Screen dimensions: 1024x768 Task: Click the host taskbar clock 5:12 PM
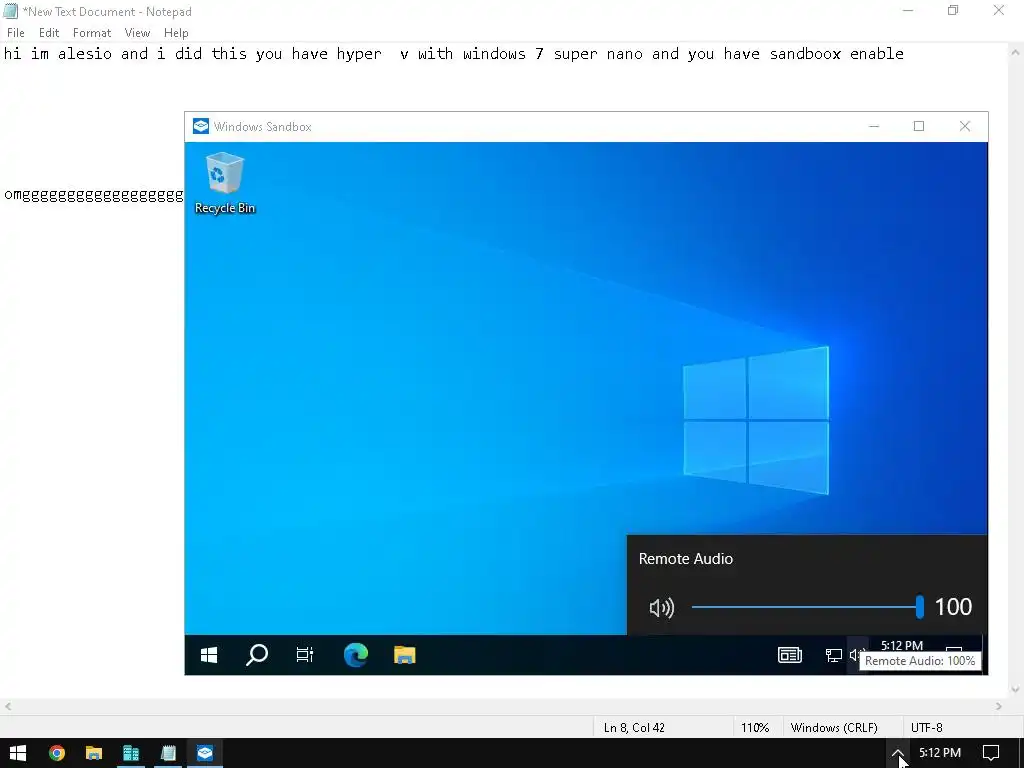tap(940, 753)
